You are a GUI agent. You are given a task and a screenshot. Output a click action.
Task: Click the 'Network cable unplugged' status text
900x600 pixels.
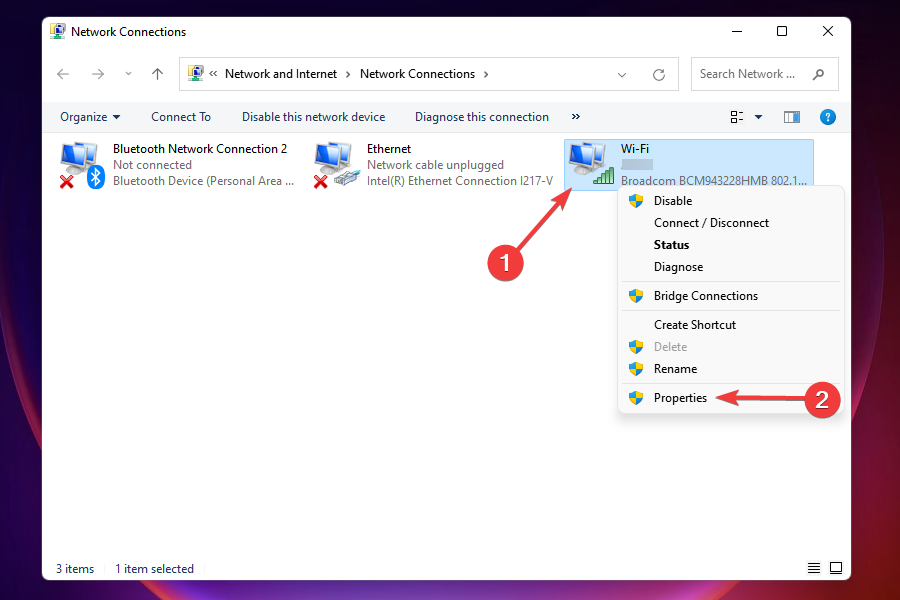[x=435, y=165]
